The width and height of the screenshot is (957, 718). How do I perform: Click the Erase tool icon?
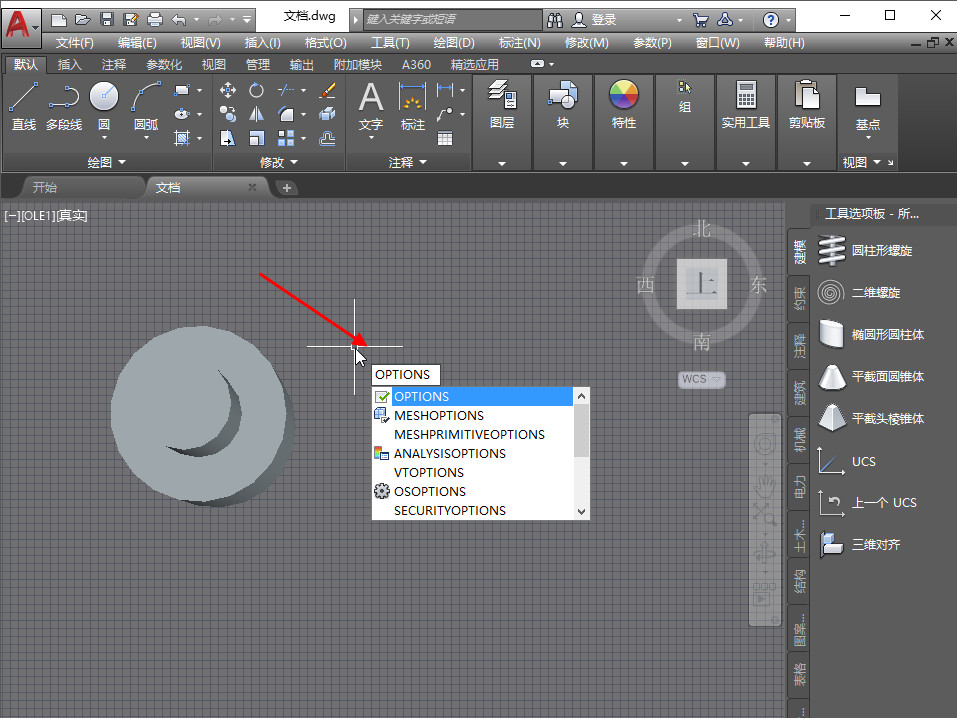(x=327, y=90)
